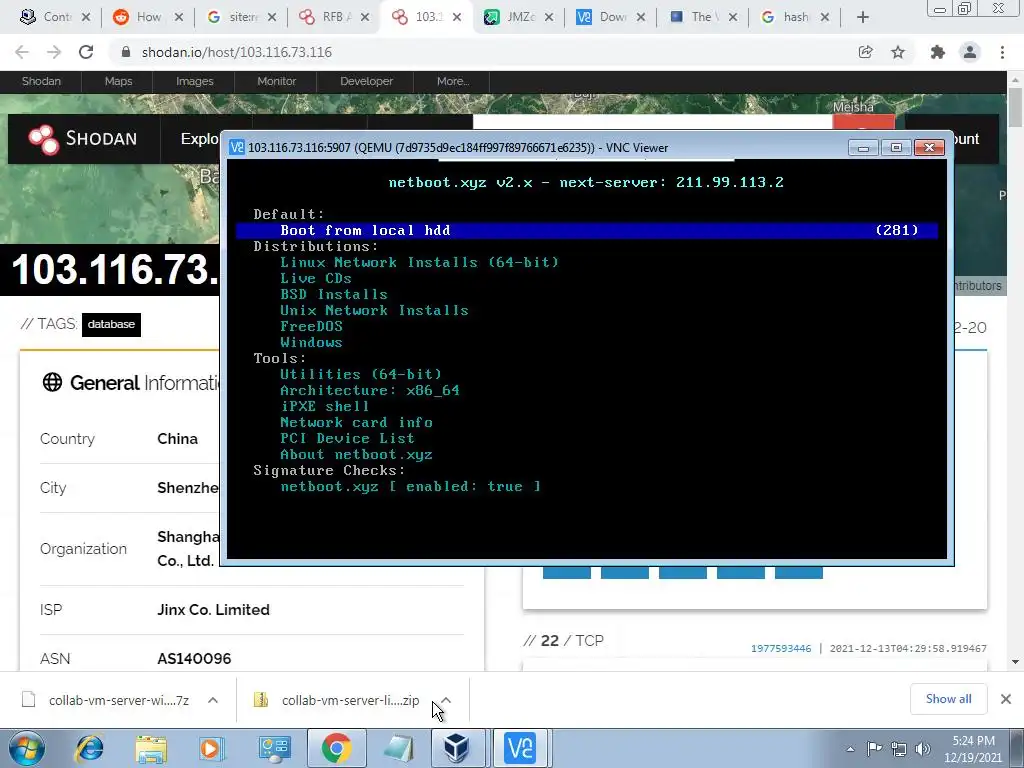This screenshot has width=1024, height=768.
Task: Open Chrome profile avatar
Action: 970,52
